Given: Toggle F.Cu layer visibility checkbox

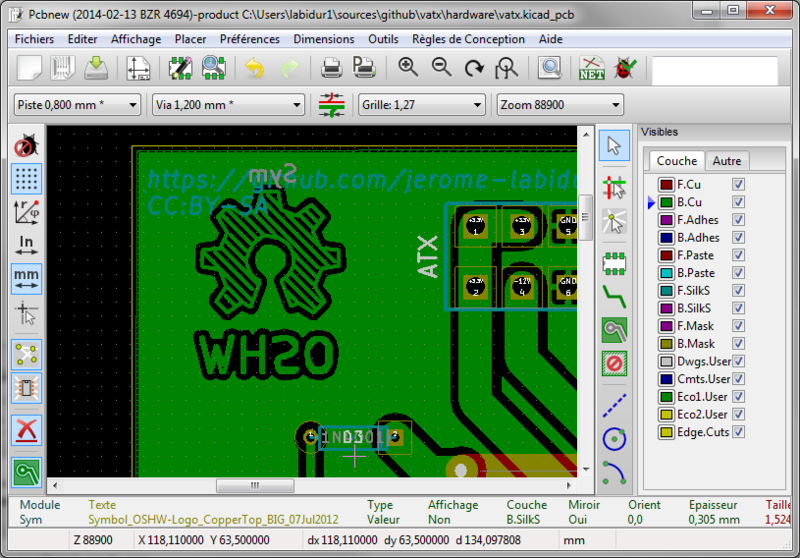Looking at the screenshot, I should [x=738, y=184].
